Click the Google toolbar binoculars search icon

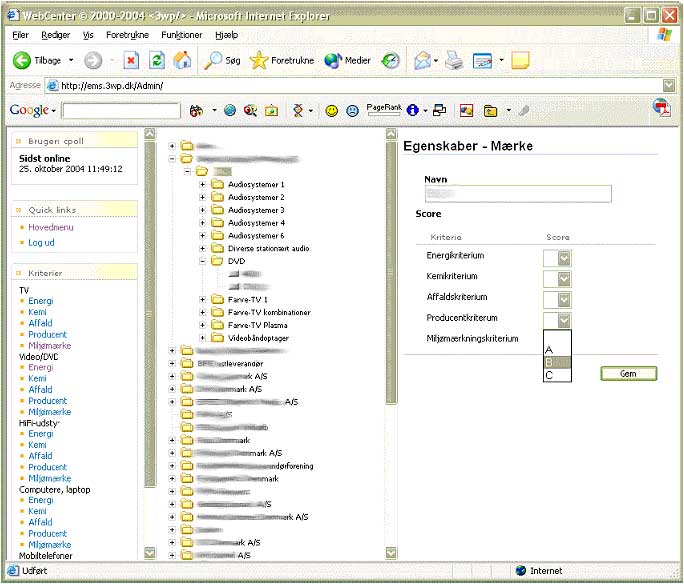pyautogui.click(x=196, y=111)
